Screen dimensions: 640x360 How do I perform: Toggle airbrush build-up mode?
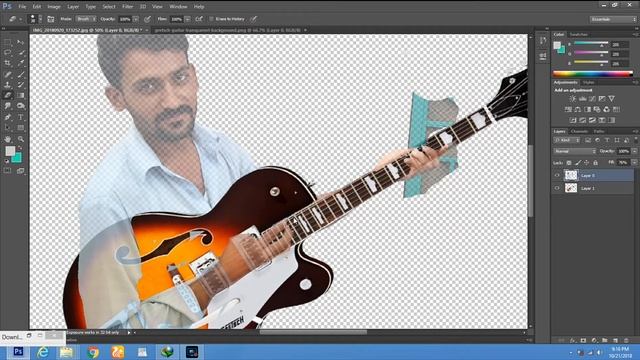click(x=199, y=19)
